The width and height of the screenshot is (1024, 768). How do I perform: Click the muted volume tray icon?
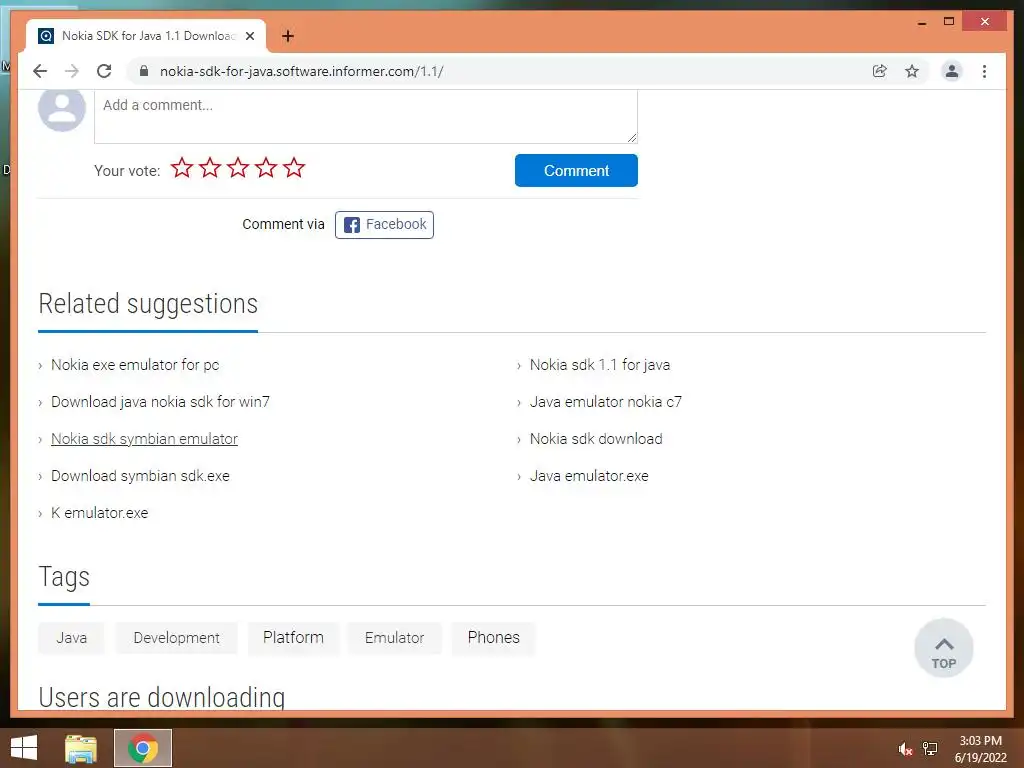904,749
